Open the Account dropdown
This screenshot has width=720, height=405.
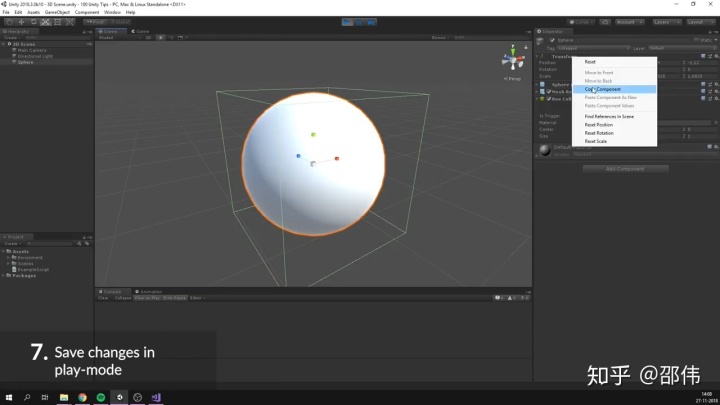point(629,22)
